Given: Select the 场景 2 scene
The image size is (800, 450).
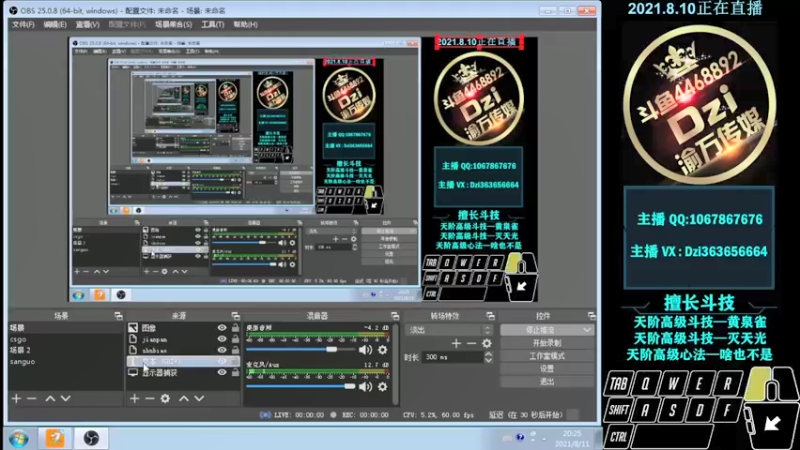Looking at the screenshot, I should pyautogui.click(x=20, y=350).
